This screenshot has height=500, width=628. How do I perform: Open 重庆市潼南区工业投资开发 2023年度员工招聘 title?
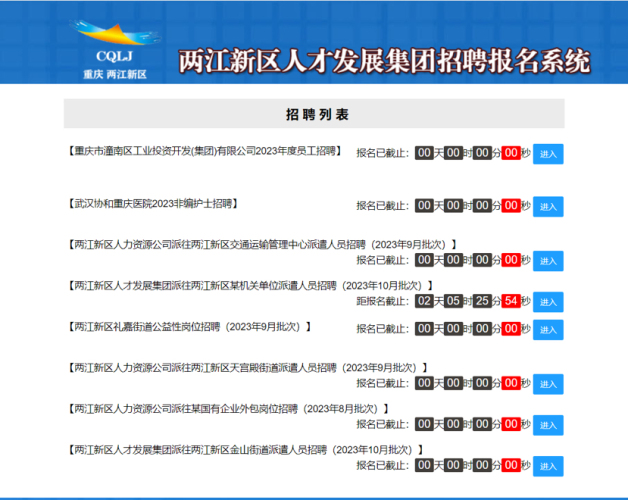204,151
